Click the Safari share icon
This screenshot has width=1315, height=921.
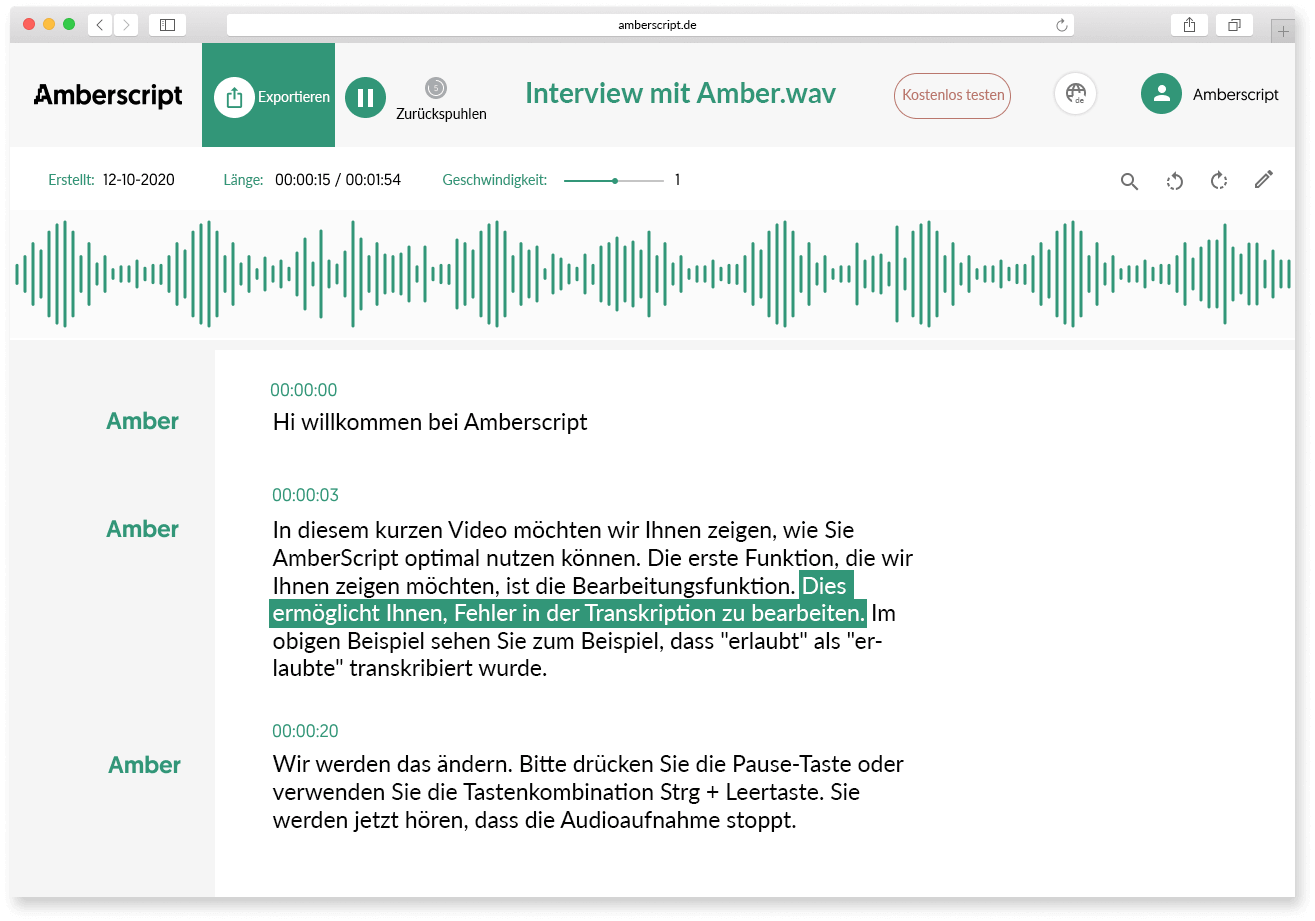point(1189,25)
